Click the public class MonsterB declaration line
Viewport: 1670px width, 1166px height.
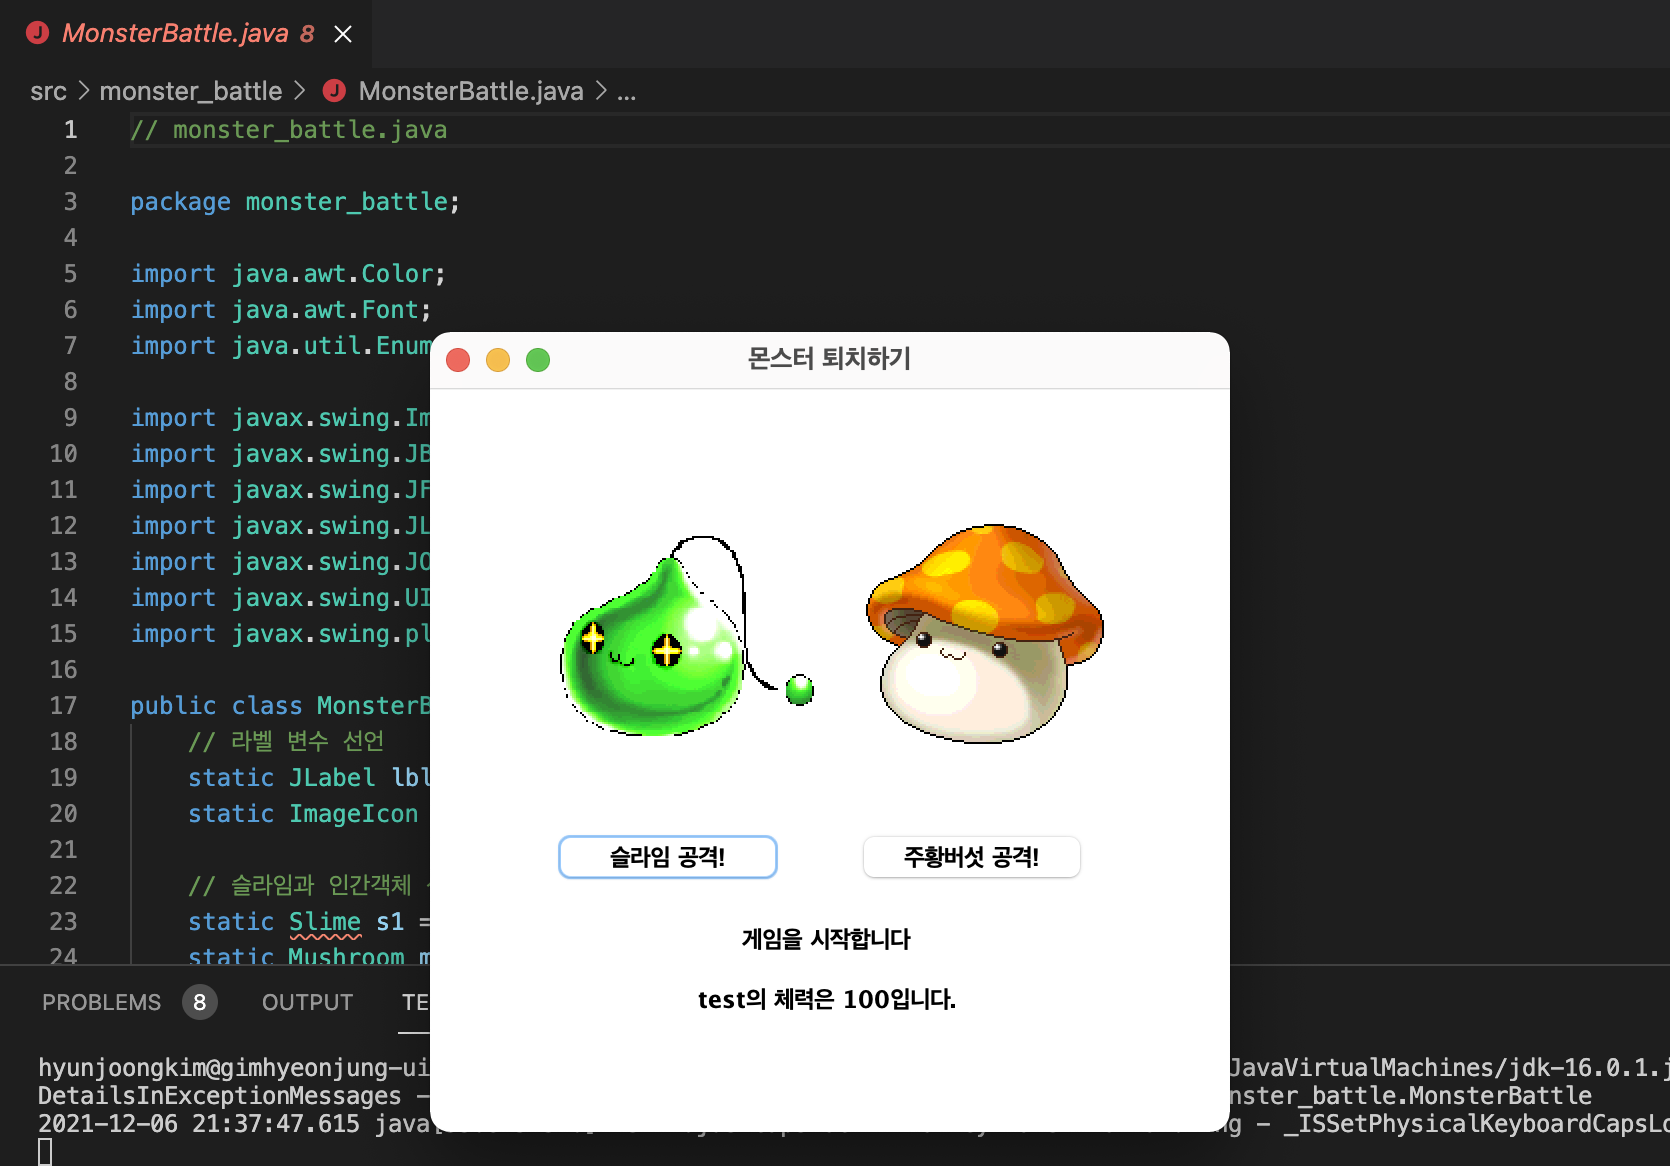[280, 706]
